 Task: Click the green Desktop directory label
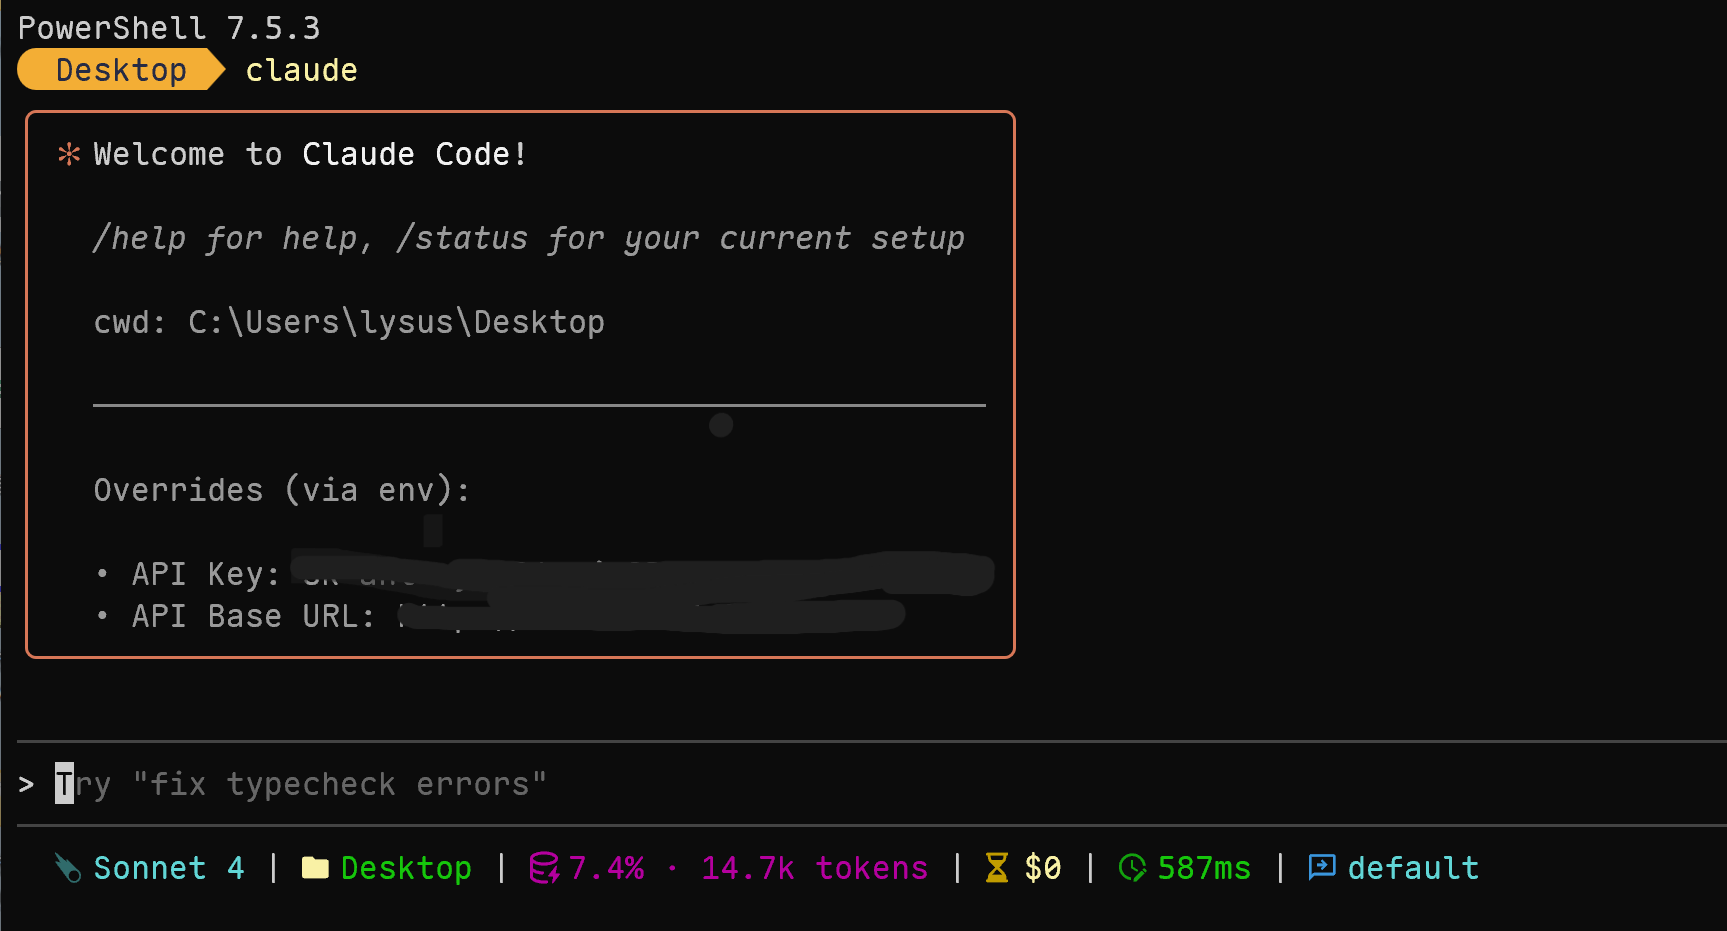pyautogui.click(x=406, y=868)
